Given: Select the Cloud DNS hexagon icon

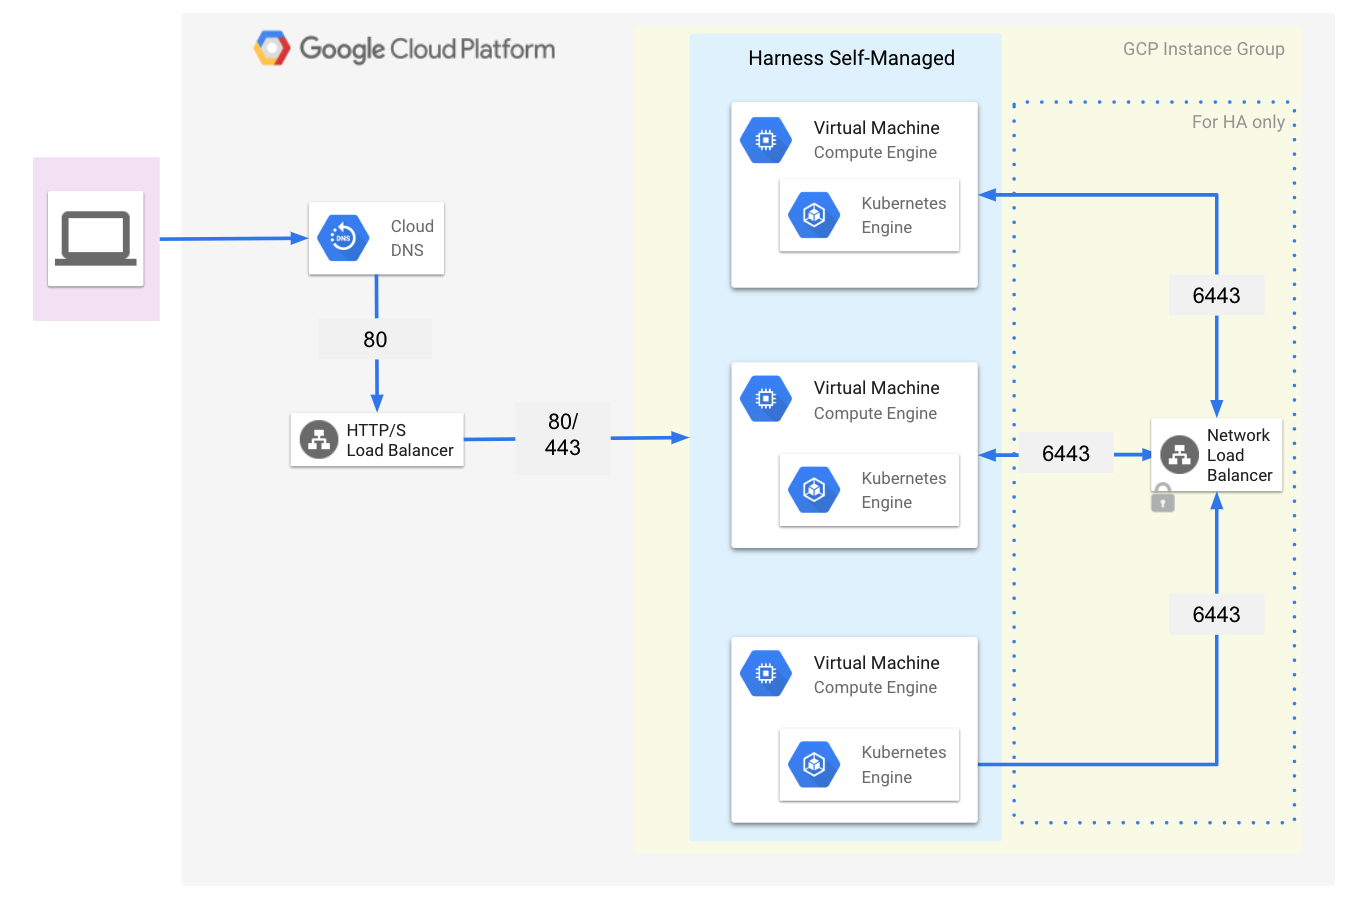Looking at the screenshot, I should click(343, 238).
